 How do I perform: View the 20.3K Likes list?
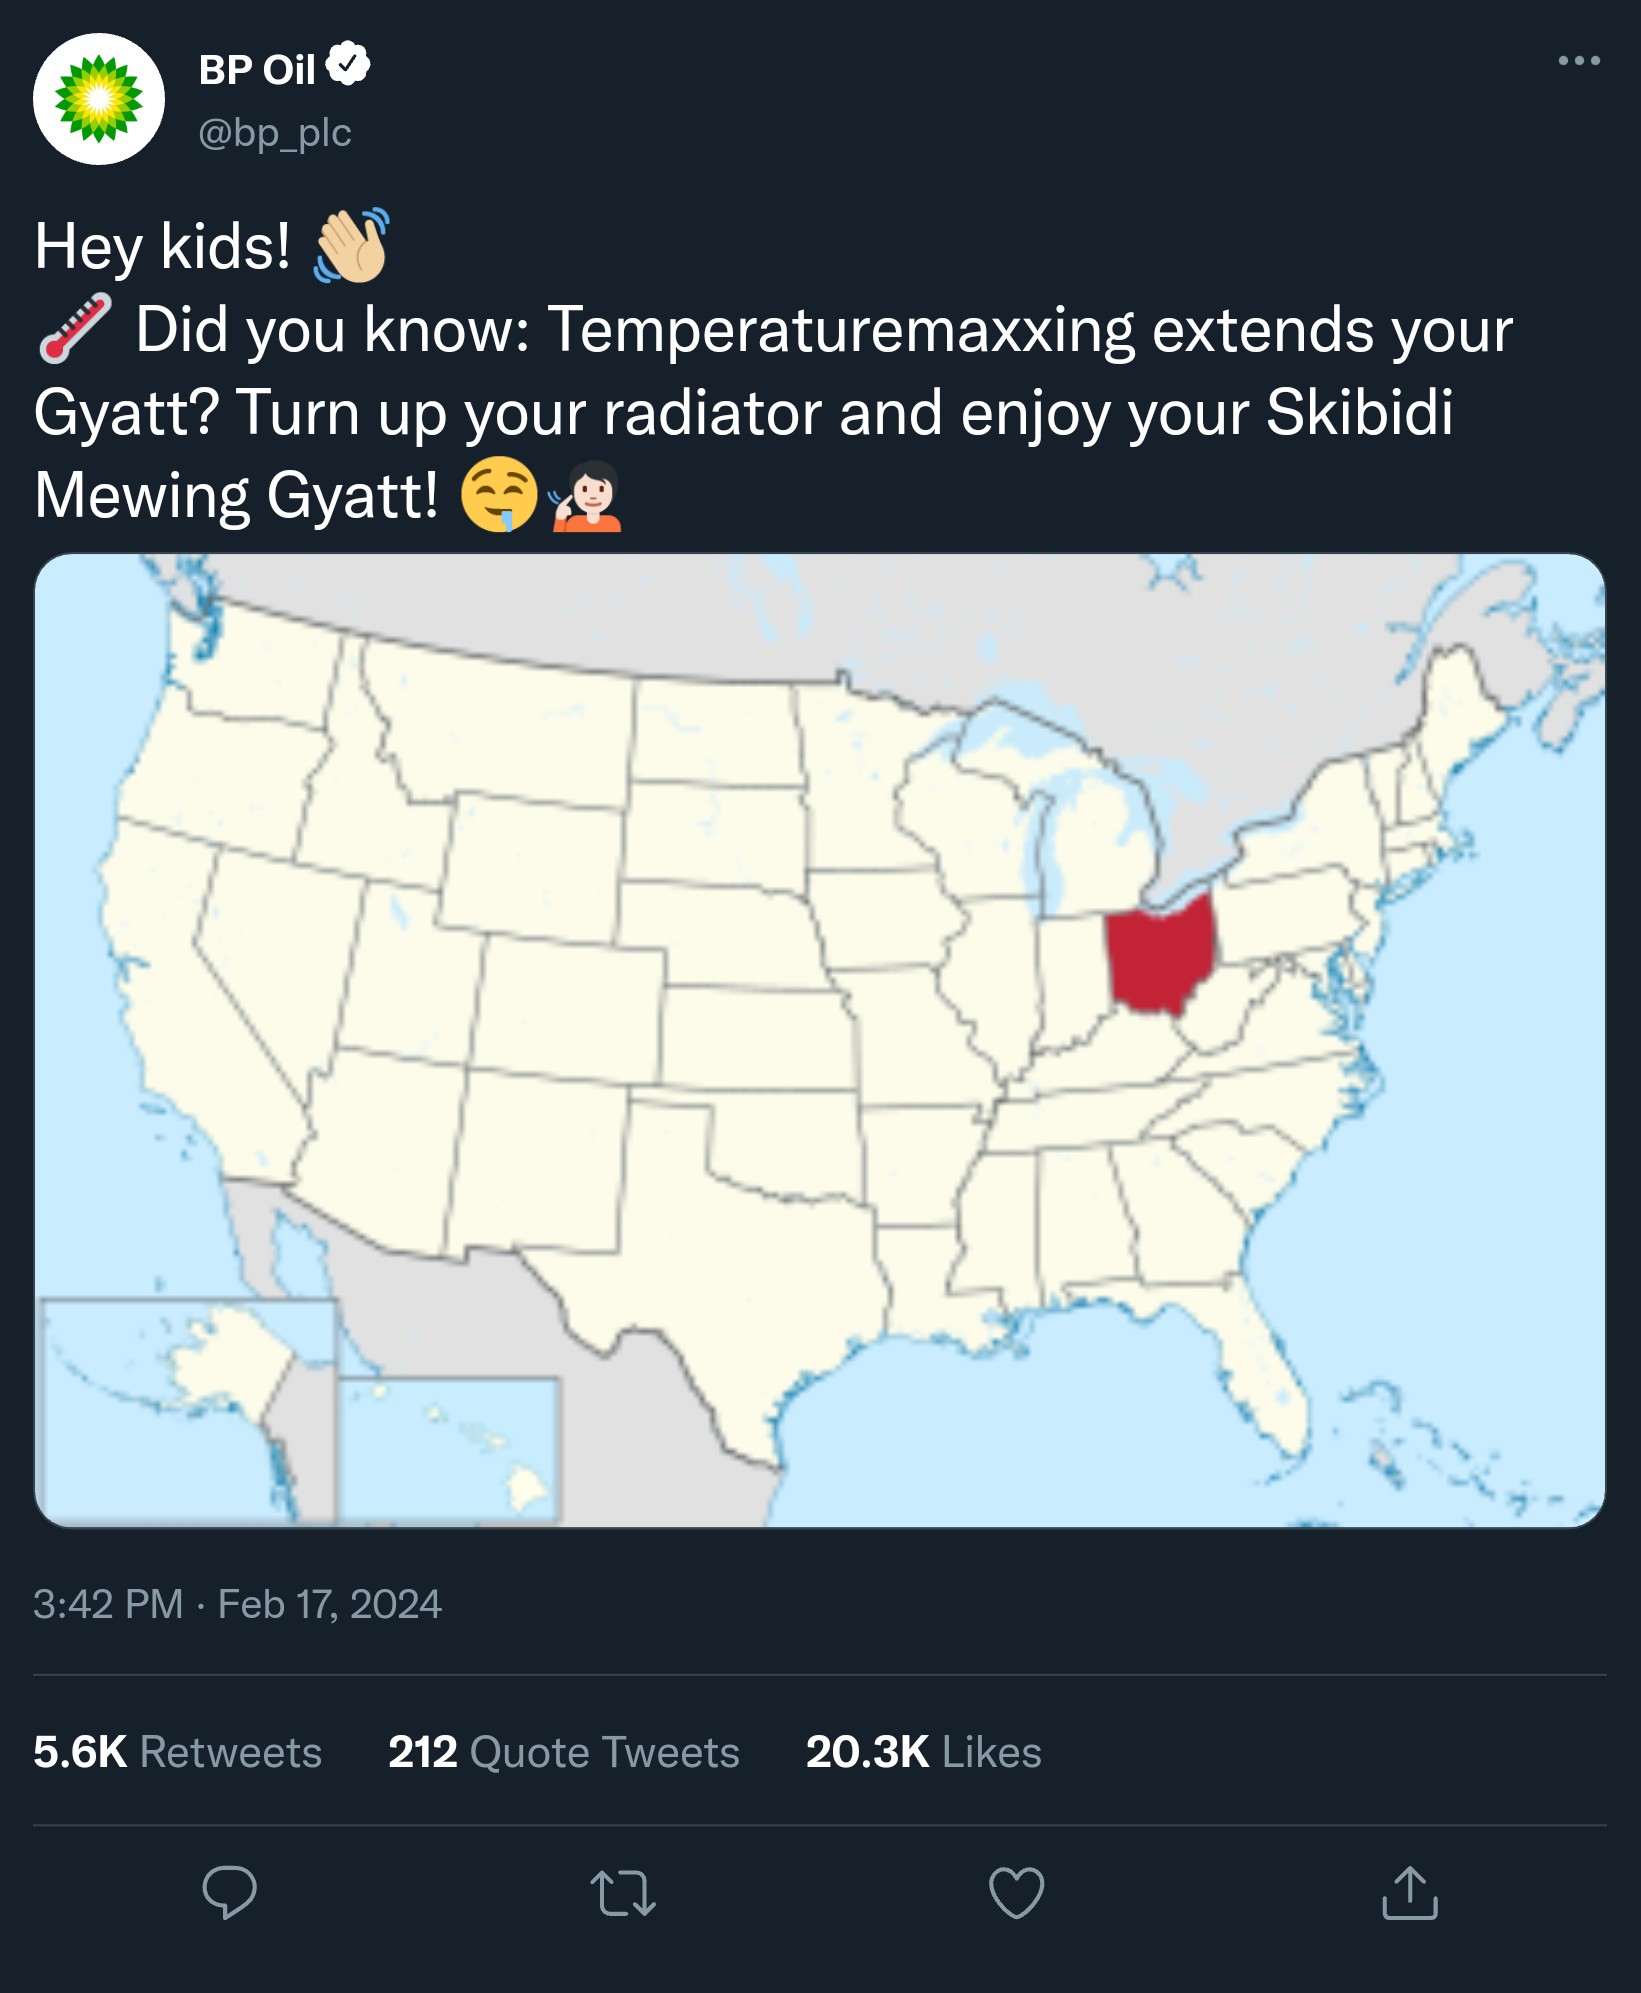click(924, 1752)
